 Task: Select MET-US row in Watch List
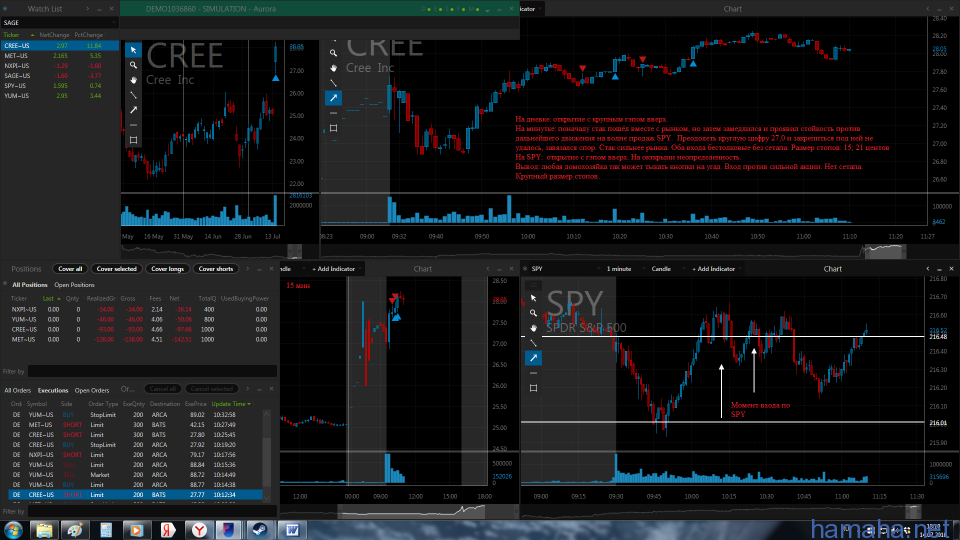tap(60, 56)
